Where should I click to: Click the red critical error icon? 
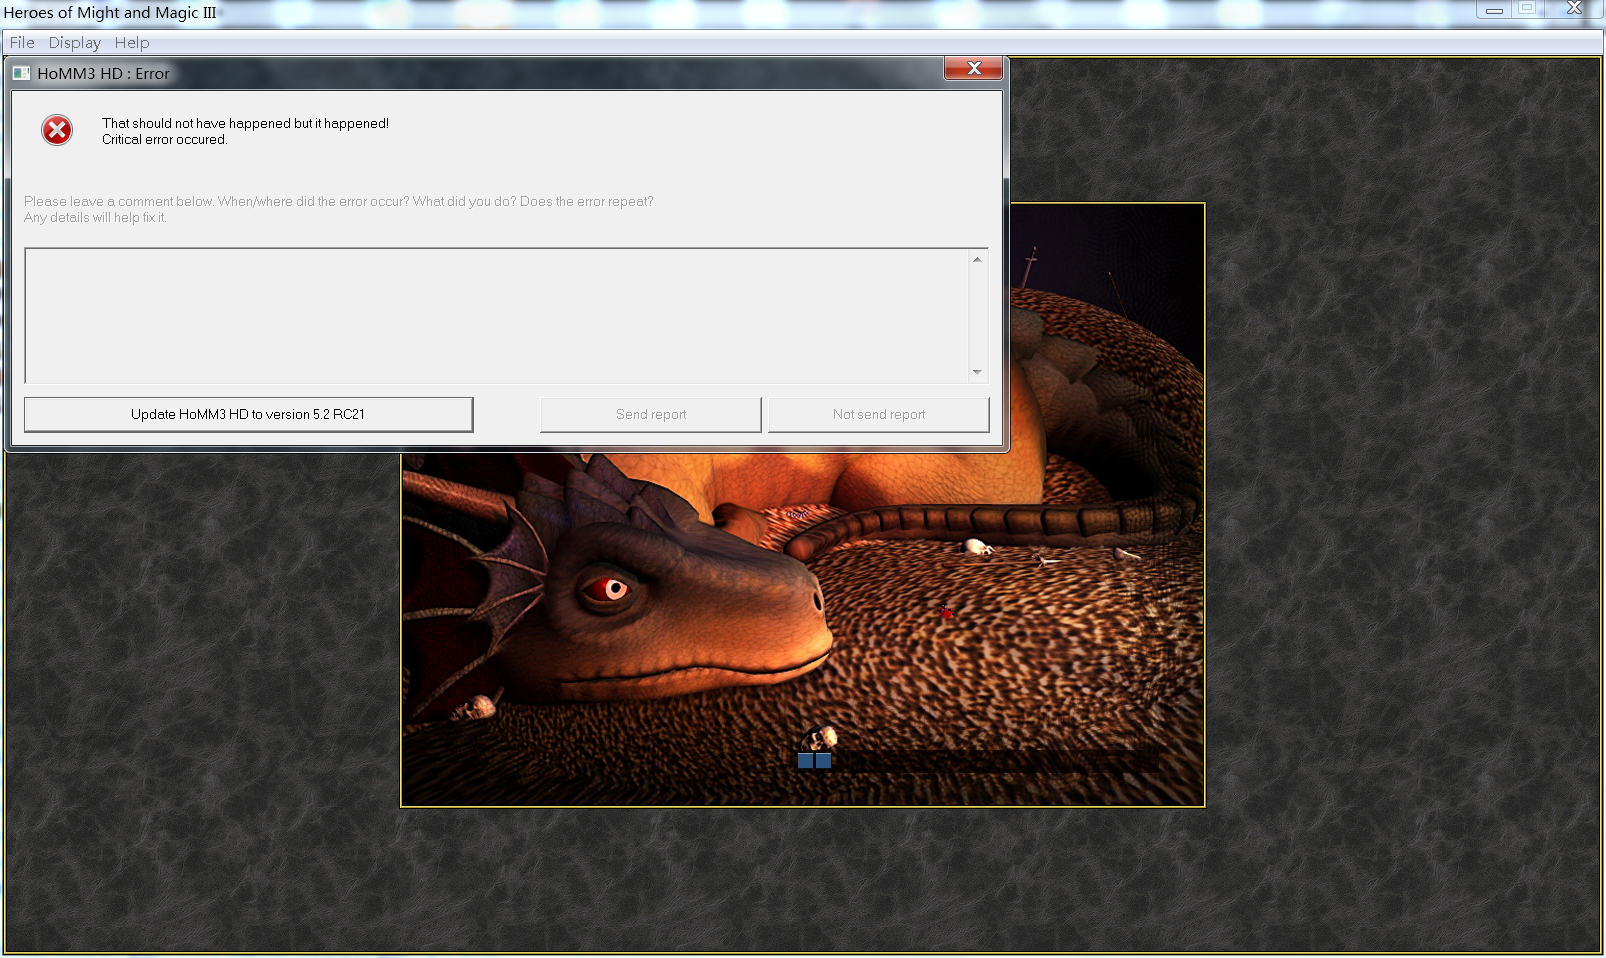tap(57, 130)
